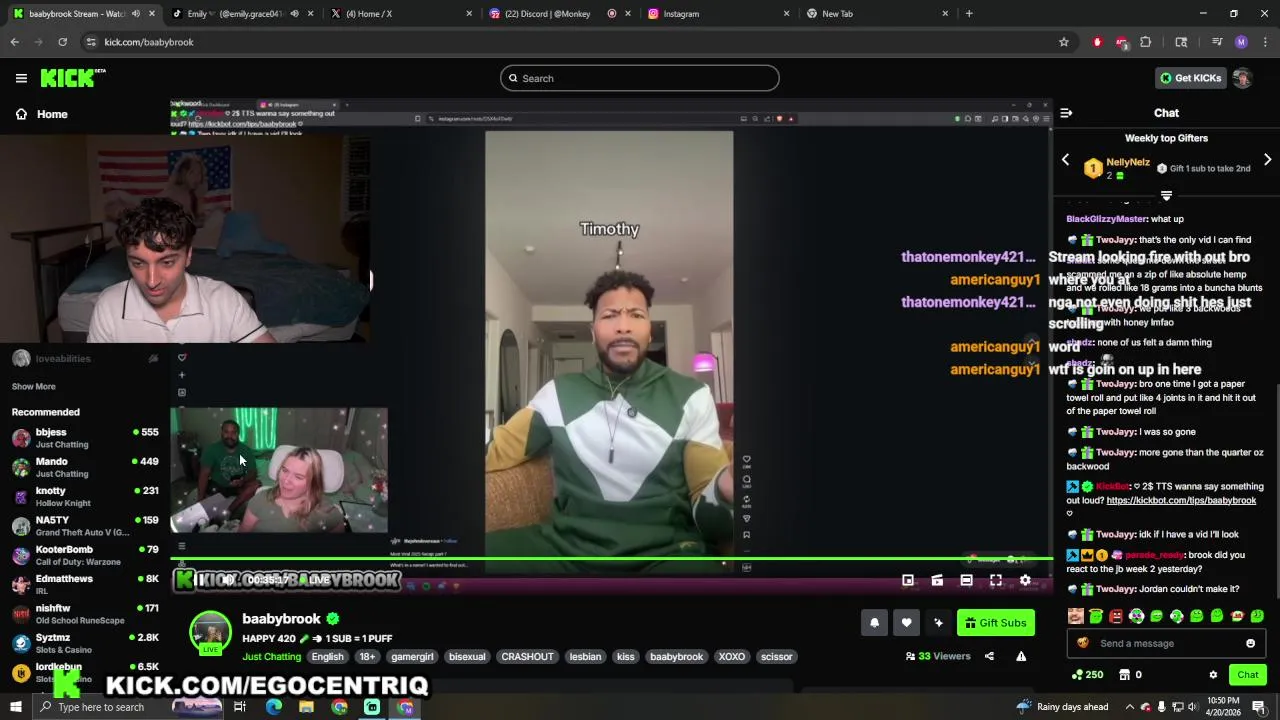Viewport: 1280px width, 720px height.
Task: Open emoji picker in chat input
Action: 1250,643
